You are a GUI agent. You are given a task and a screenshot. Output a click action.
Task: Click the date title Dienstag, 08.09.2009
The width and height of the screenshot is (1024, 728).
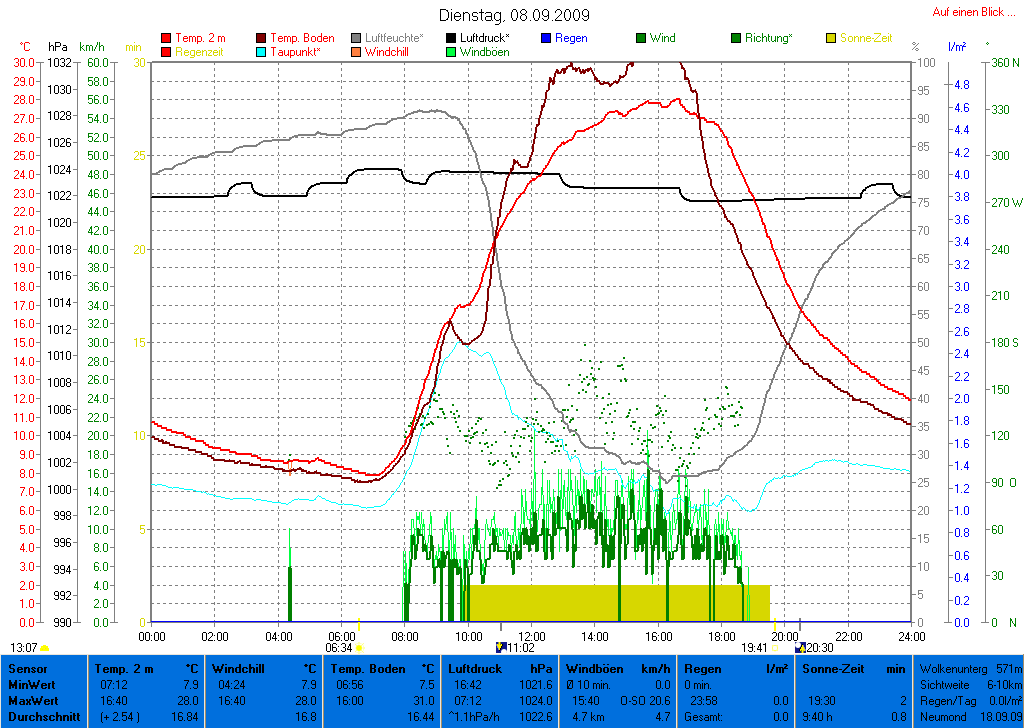(514, 15)
